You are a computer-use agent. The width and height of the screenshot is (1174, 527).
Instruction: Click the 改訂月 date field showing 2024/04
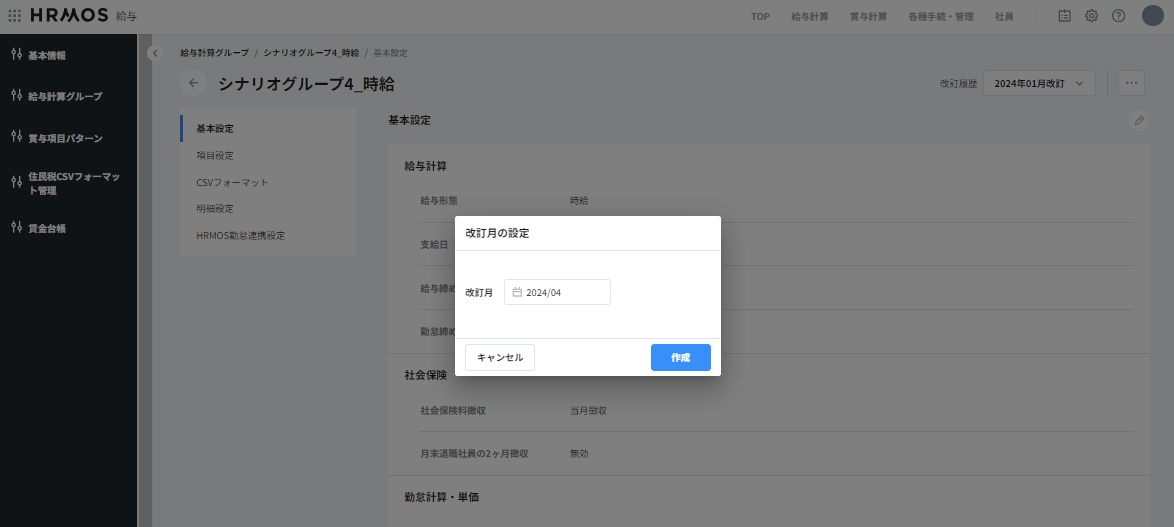tap(557, 292)
